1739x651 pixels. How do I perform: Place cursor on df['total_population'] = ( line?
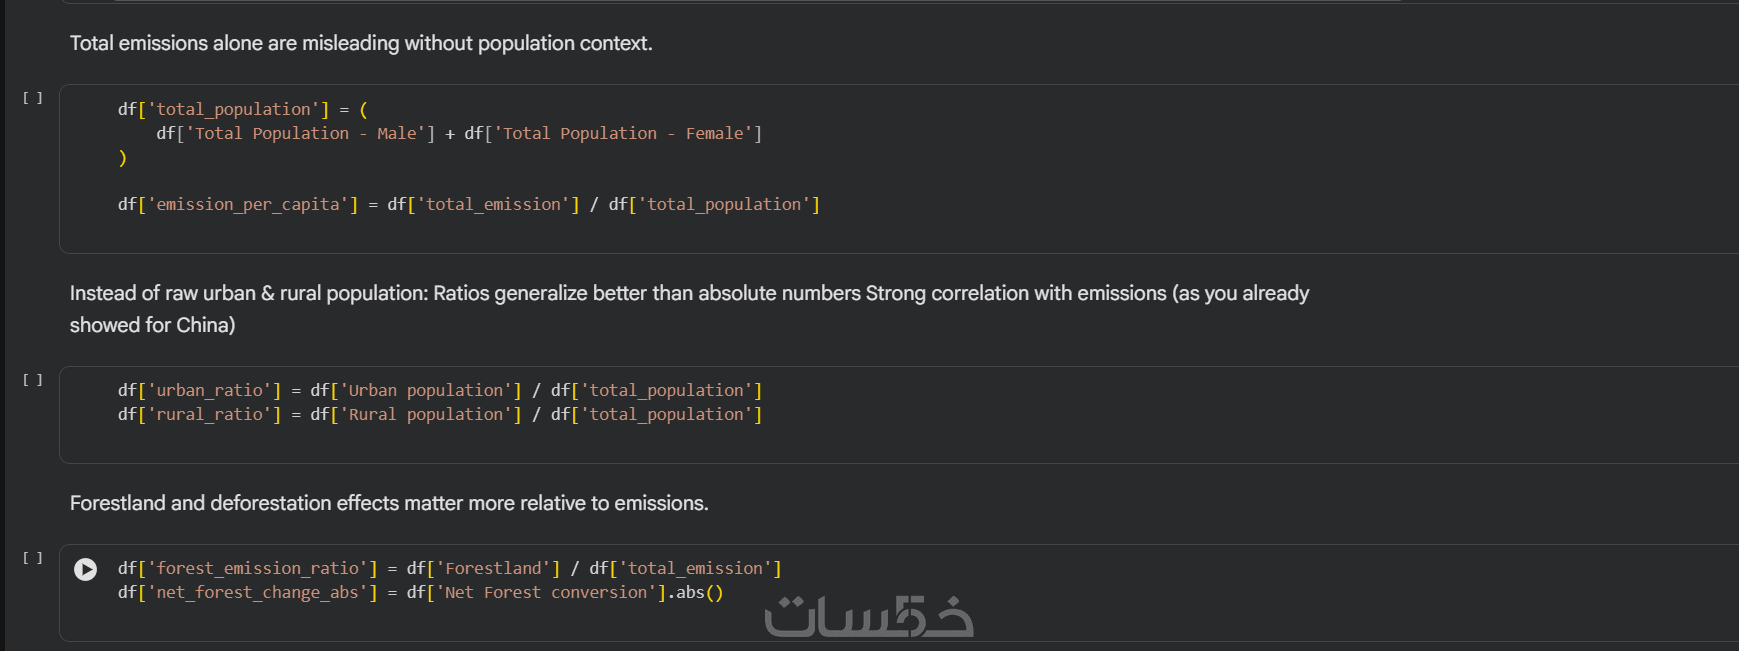coord(242,109)
